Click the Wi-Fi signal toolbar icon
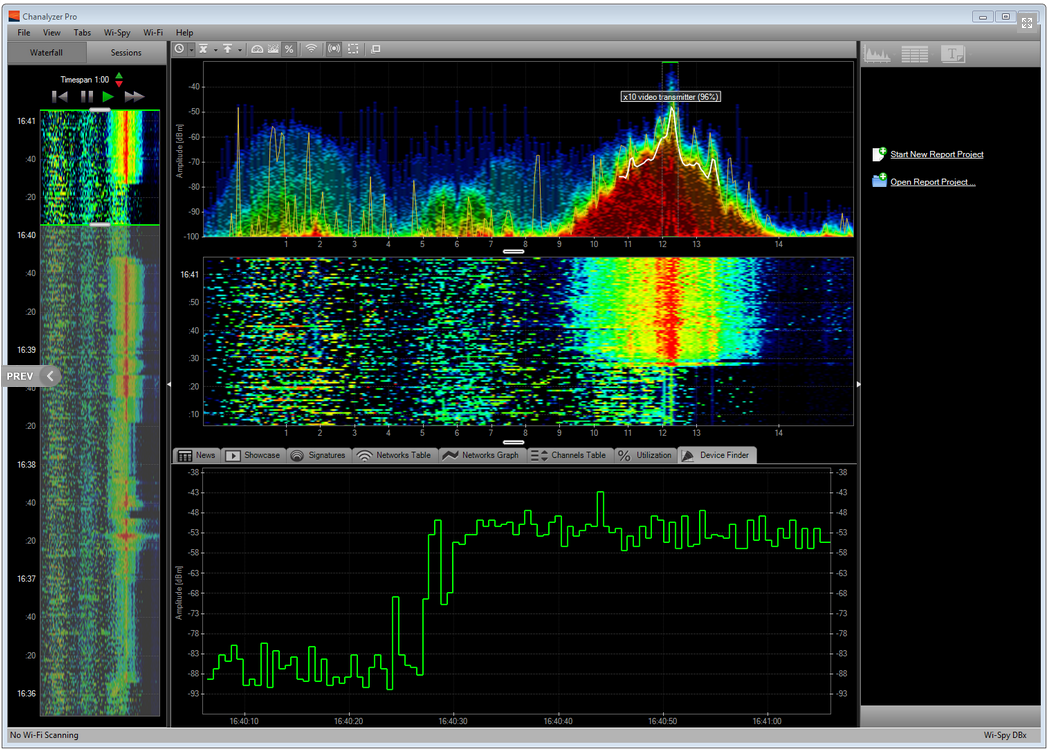This screenshot has height=751, width=1047. pyautogui.click(x=312, y=48)
